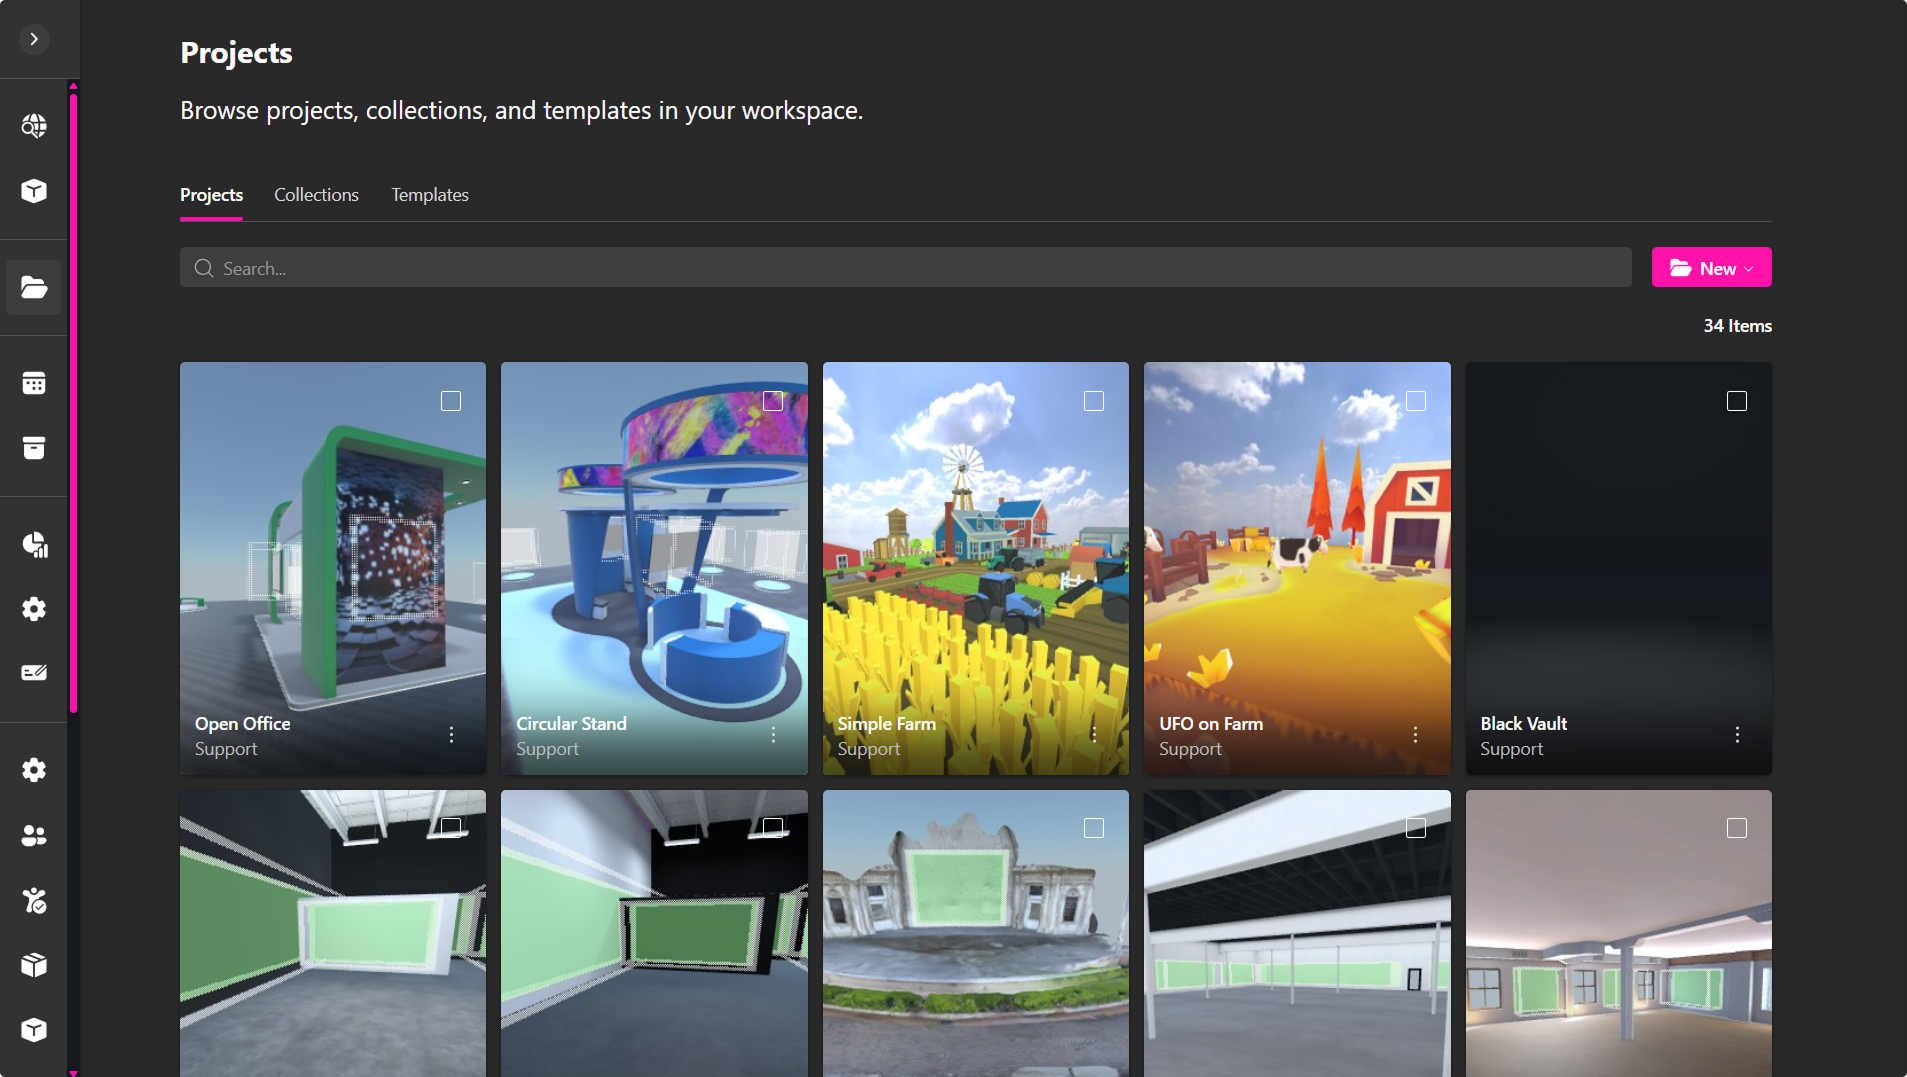The height and width of the screenshot is (1077, 1907).
Task: Open the Open Office project thumbnail
Action: point(333,568)
